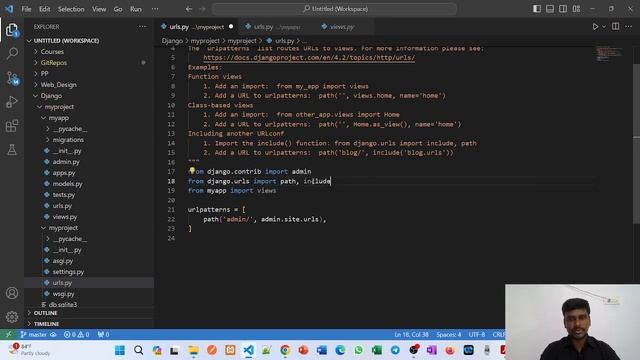Open the Extensions view

click(12, 126)
